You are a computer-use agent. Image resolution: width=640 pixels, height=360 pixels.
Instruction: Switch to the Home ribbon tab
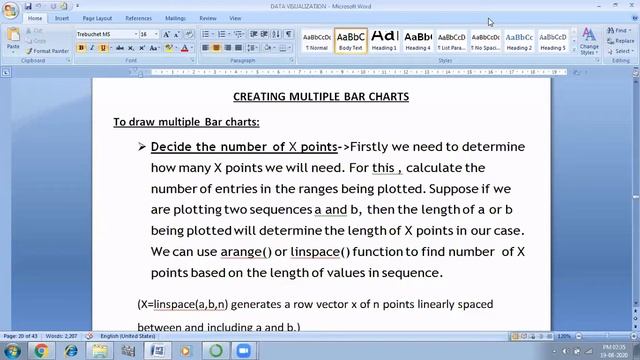pyautogui.click(x=35, y=18)
